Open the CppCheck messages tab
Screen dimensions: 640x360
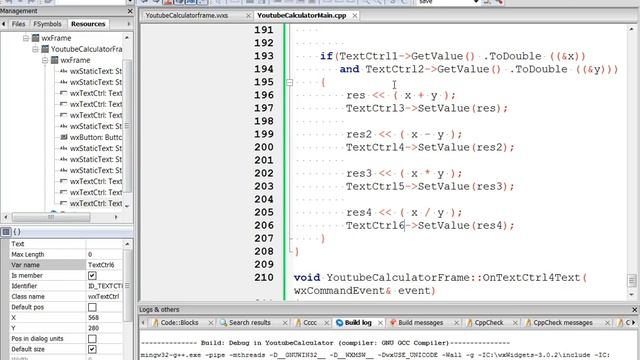point(562,322)
